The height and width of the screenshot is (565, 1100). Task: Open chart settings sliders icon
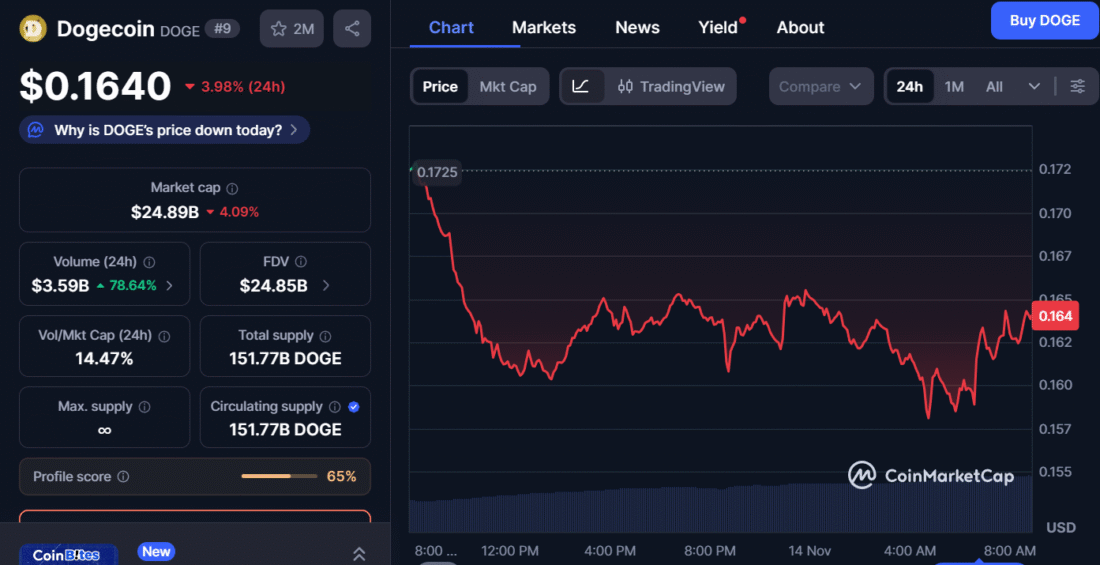click(x=1078, y=86)
